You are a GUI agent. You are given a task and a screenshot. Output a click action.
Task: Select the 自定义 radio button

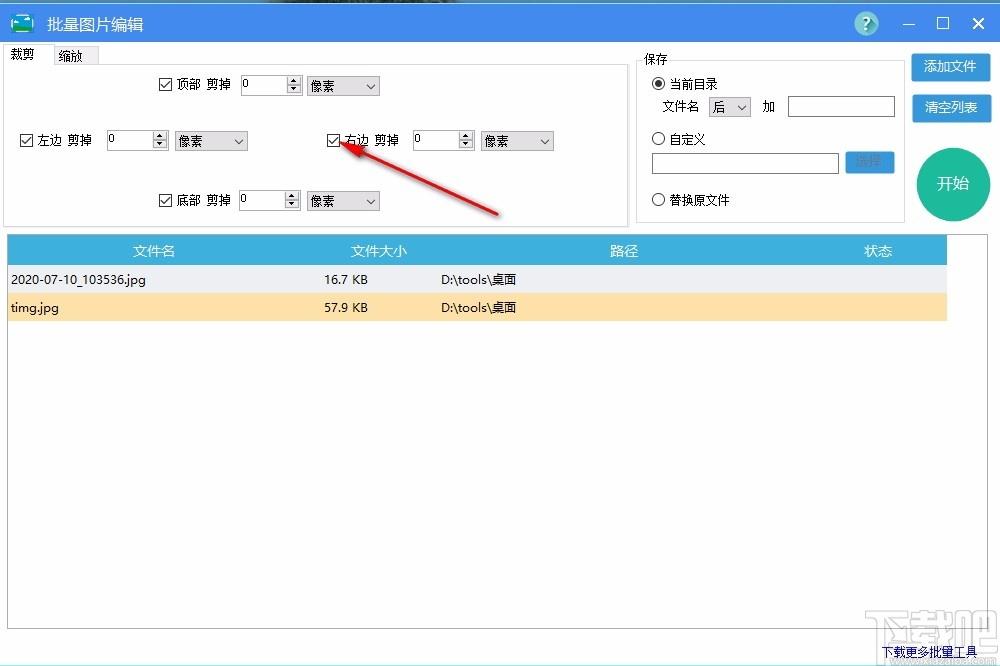pos(658,139)
